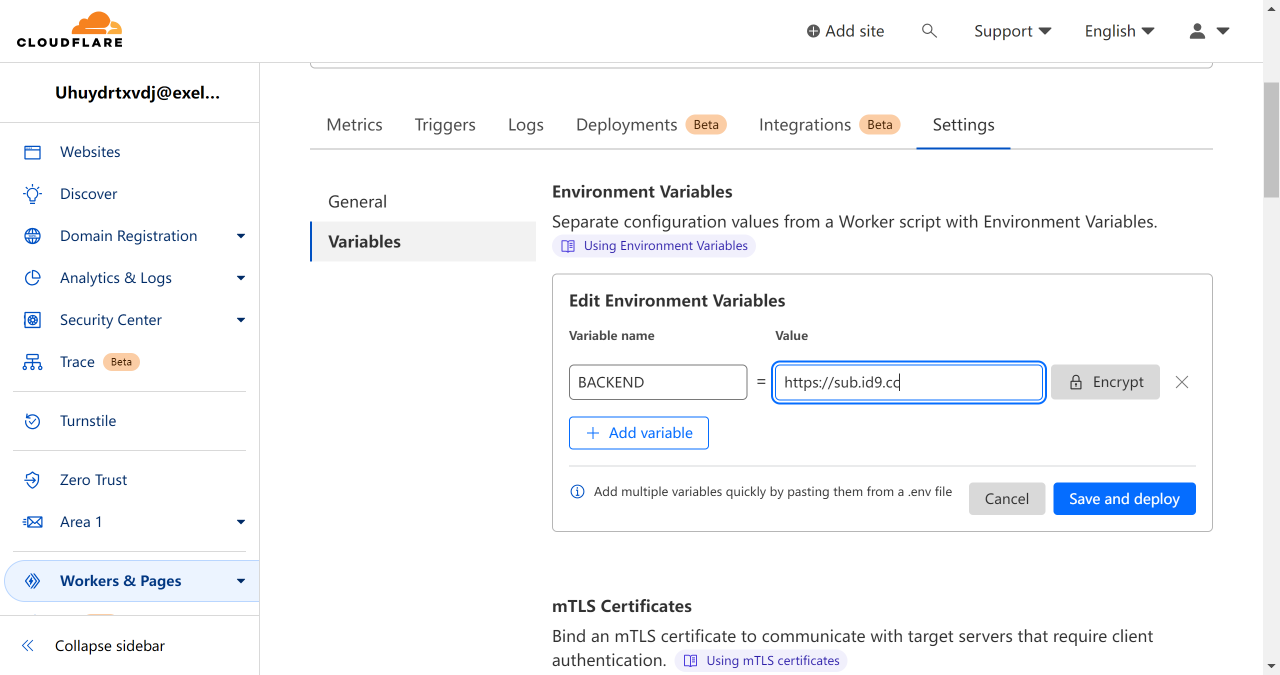Click the Workers & Pages icon
This screenshot has height=675, width=1280.
[33, 581]
